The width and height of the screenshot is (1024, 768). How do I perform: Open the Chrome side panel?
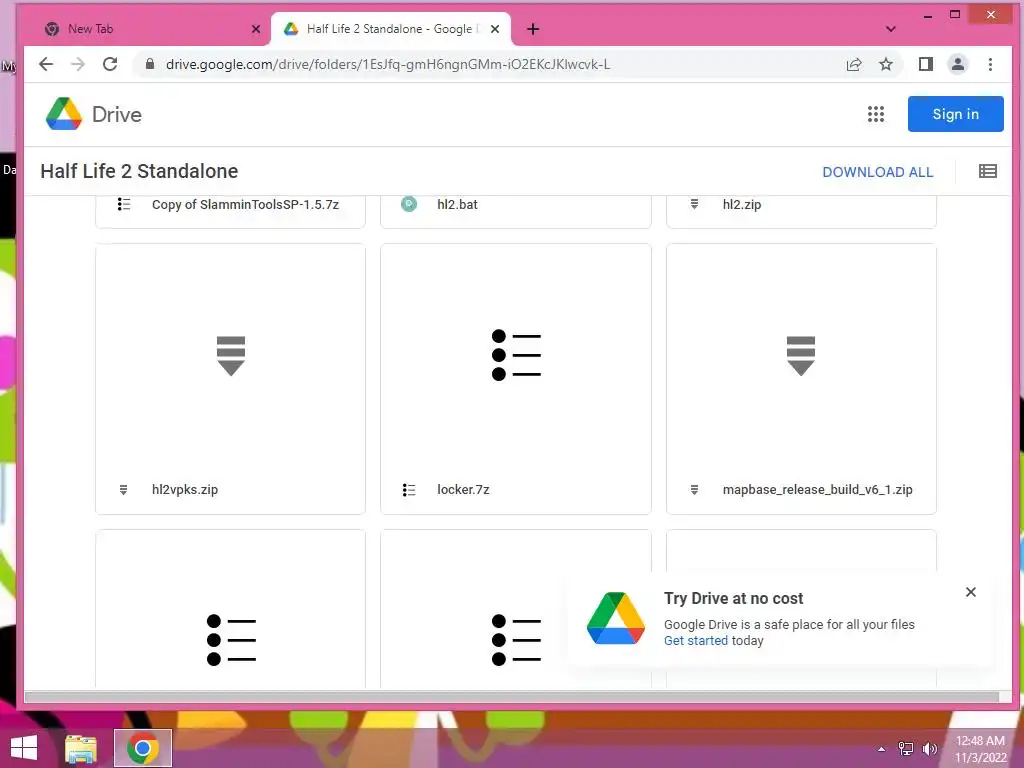coord(925,64)
